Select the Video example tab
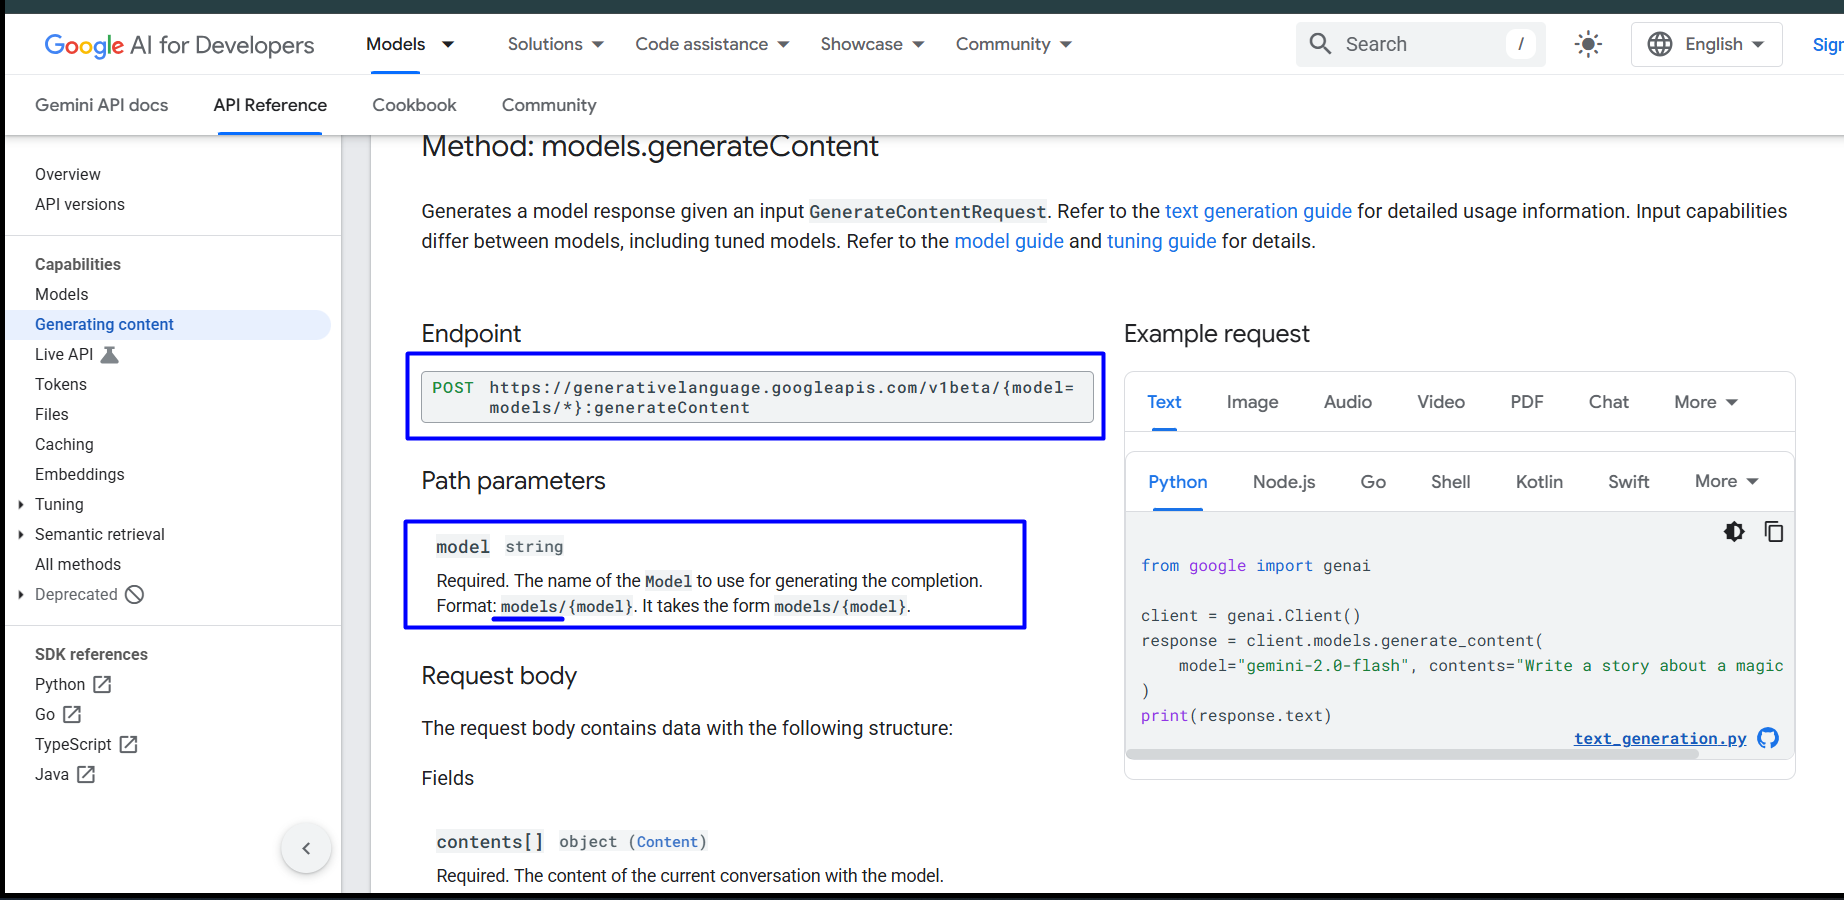This screenshot has height=900, width=1844. coord(1441,402)
